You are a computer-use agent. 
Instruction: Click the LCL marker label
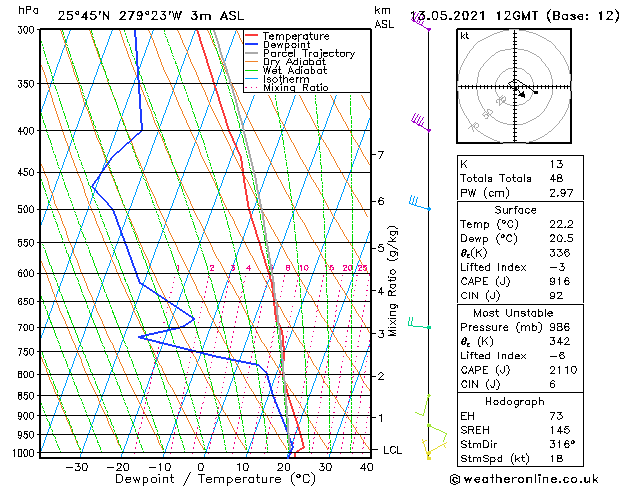tap(392, 450)
